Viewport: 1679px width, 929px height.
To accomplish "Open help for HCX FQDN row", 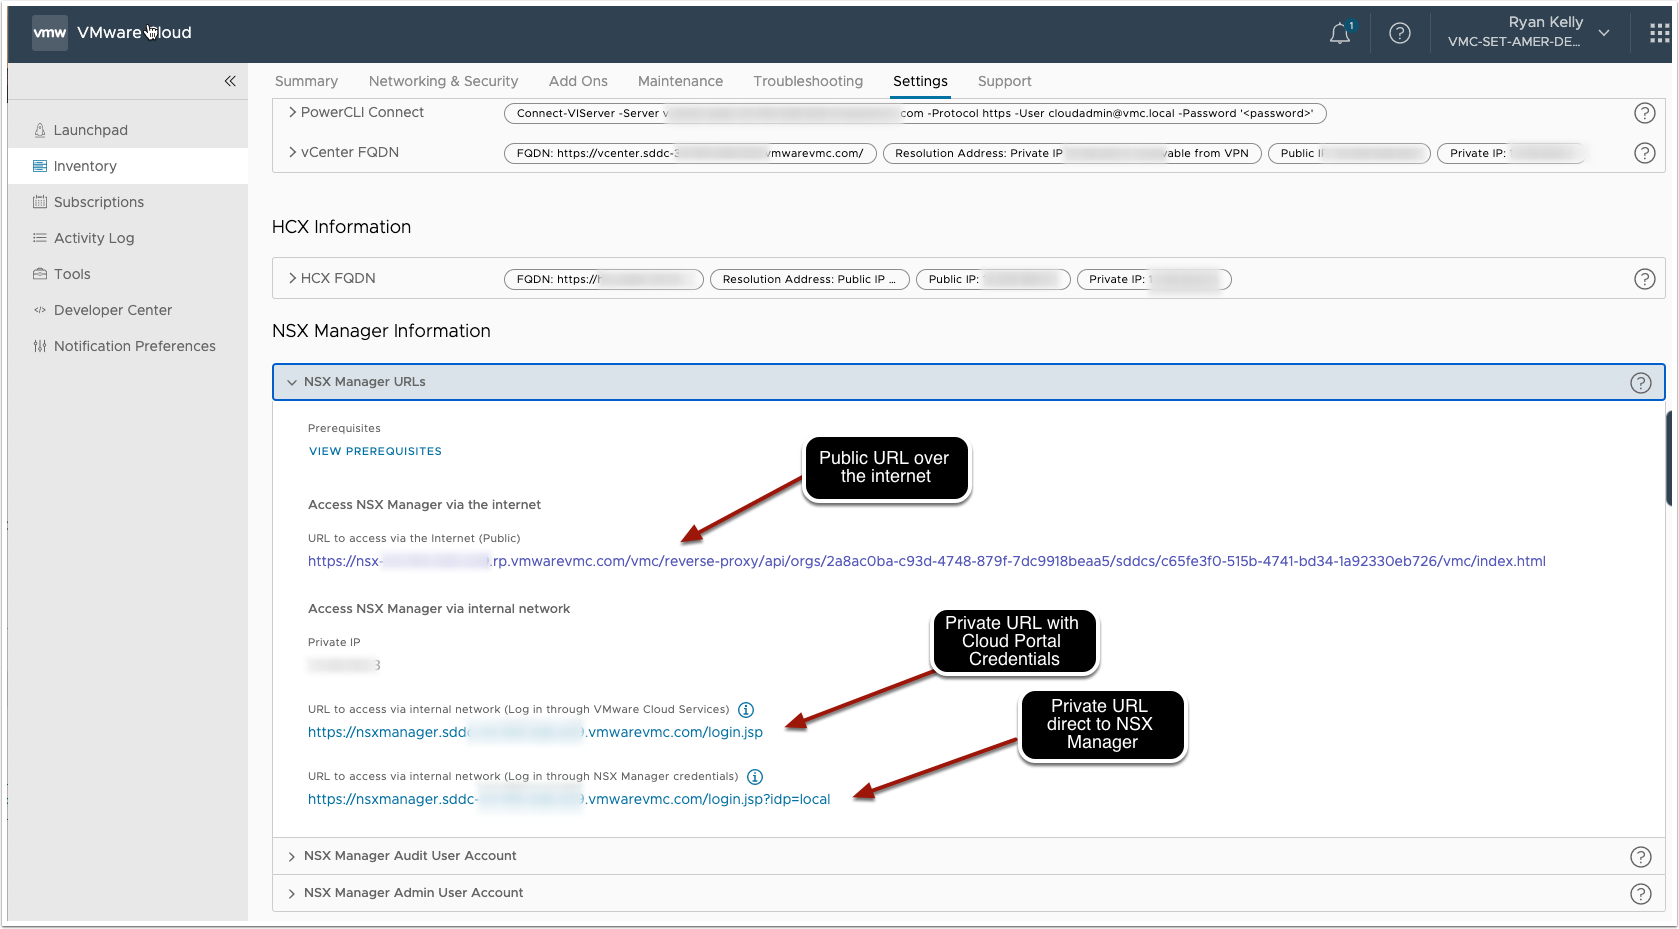I will coord(1644,279).
